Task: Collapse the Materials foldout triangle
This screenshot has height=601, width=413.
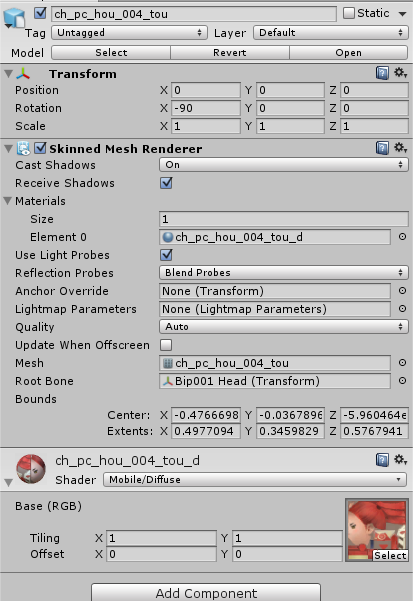Action: click(x=7, y=200)
